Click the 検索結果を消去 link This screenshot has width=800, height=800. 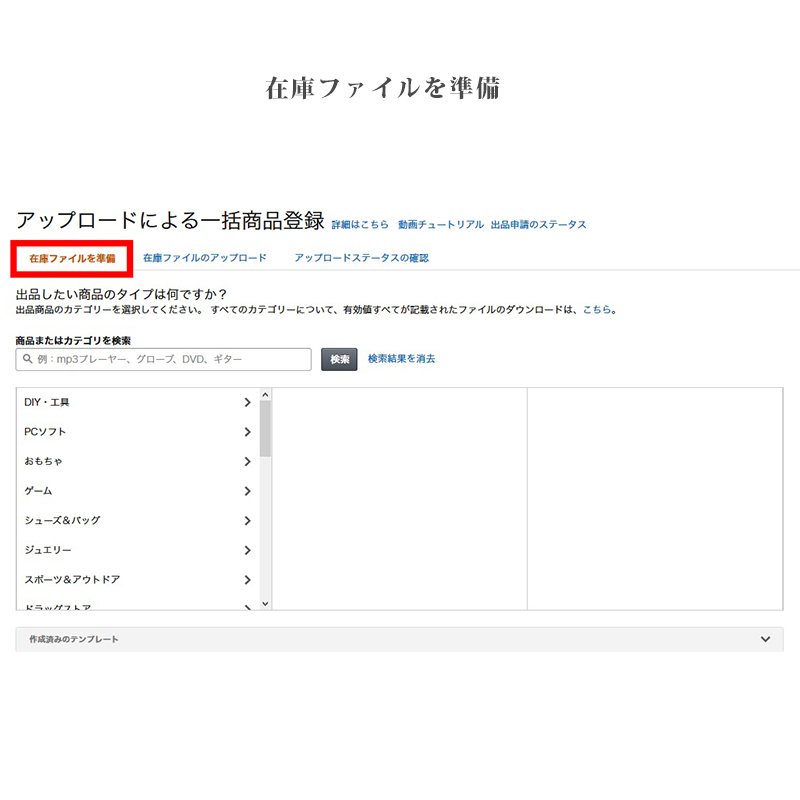pyautogui.click(x=401, y=359)
